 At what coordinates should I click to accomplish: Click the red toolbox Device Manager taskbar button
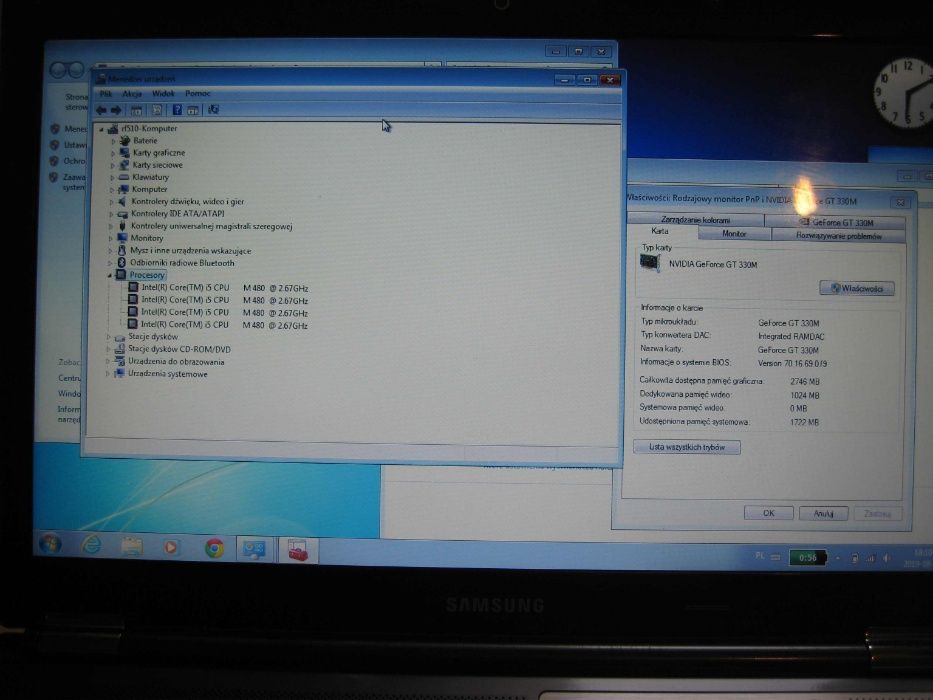[298, 549]
